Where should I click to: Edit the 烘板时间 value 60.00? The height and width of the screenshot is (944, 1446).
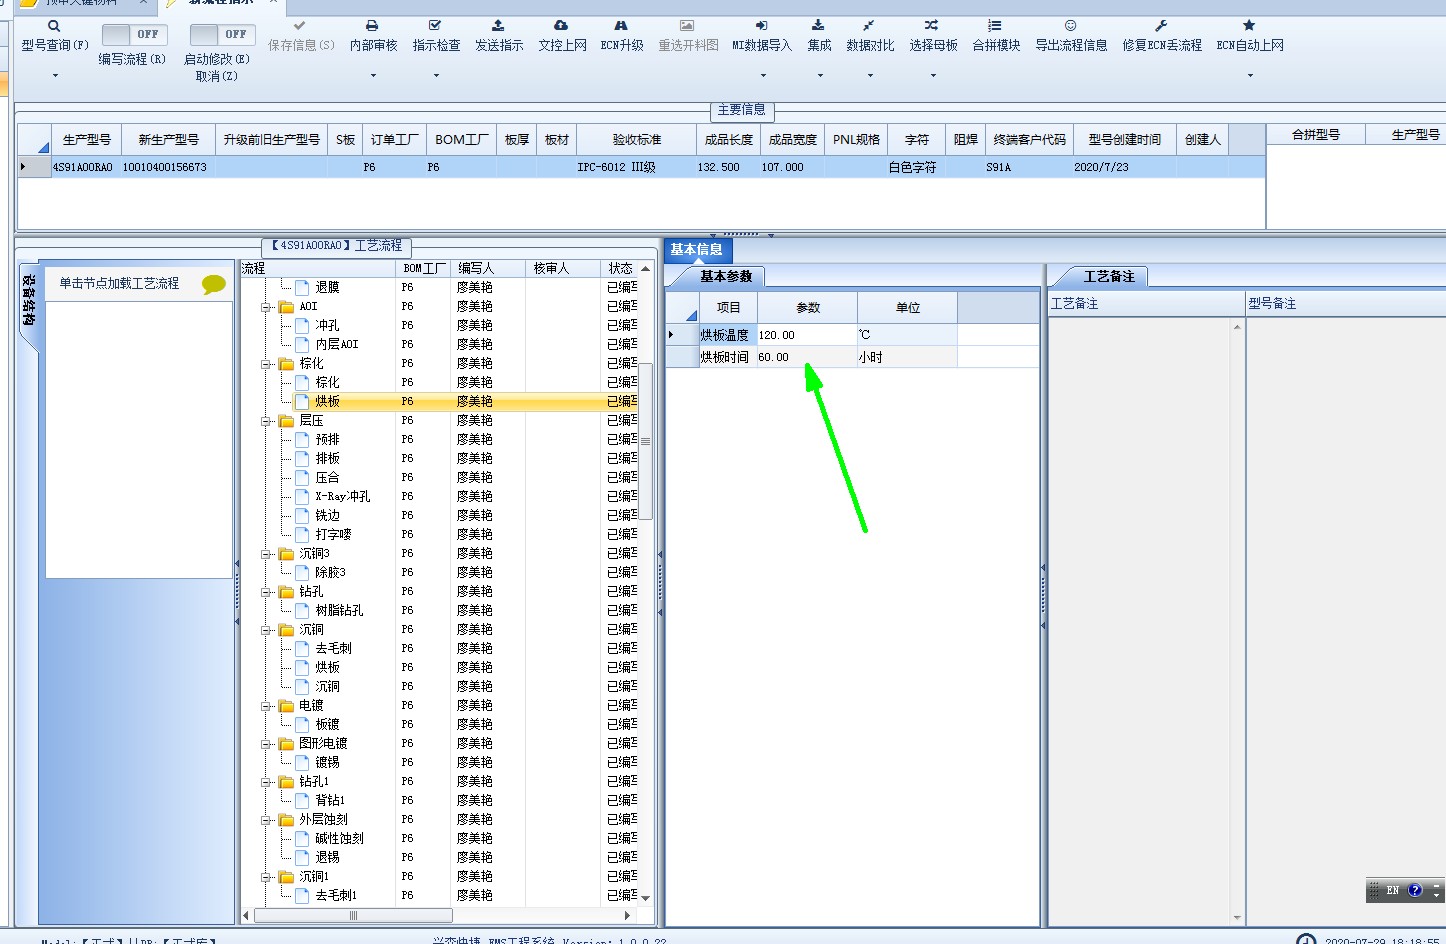click(x=807, y=357)
